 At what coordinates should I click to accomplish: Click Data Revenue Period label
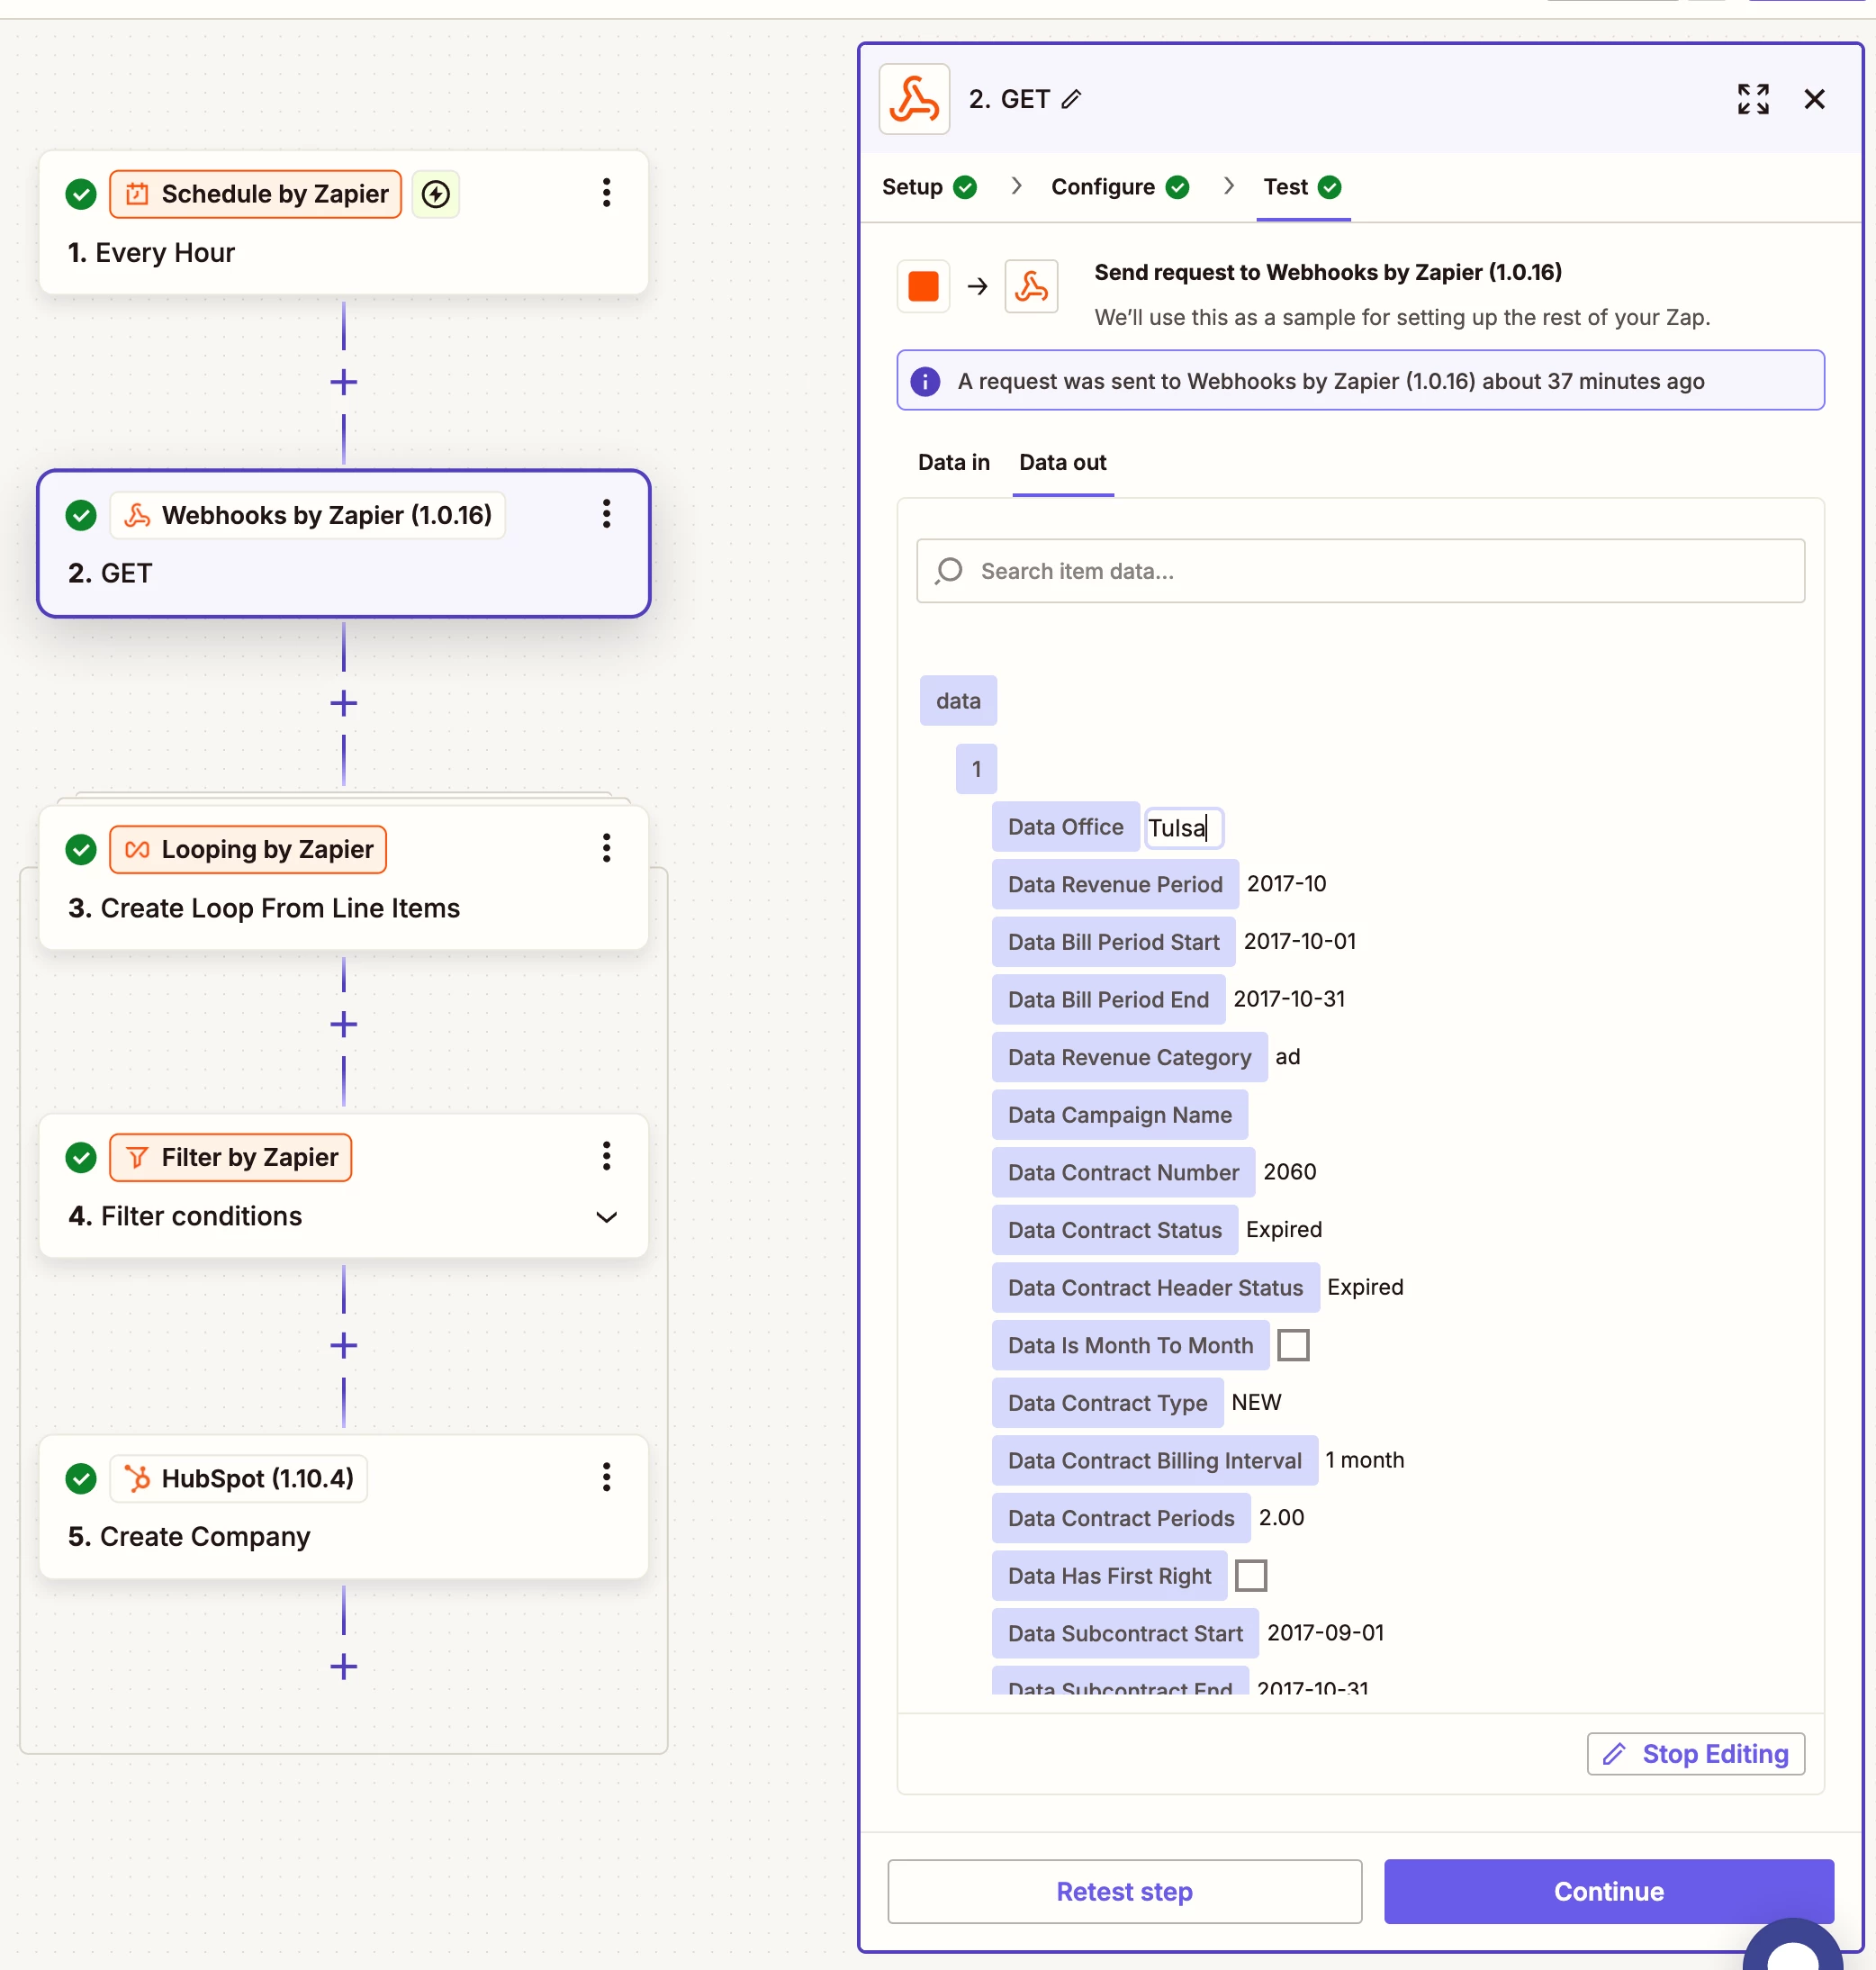[1115, 884]
